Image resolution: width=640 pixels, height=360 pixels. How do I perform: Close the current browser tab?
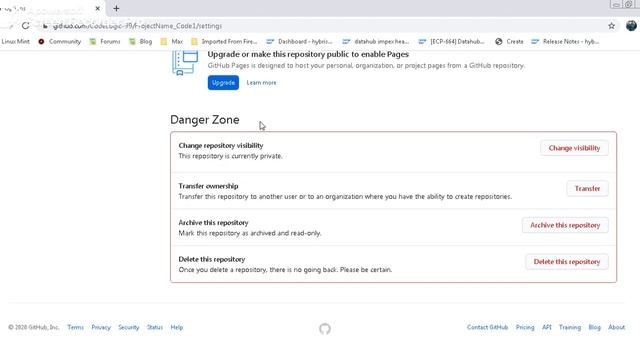click(x=98, y=8)
